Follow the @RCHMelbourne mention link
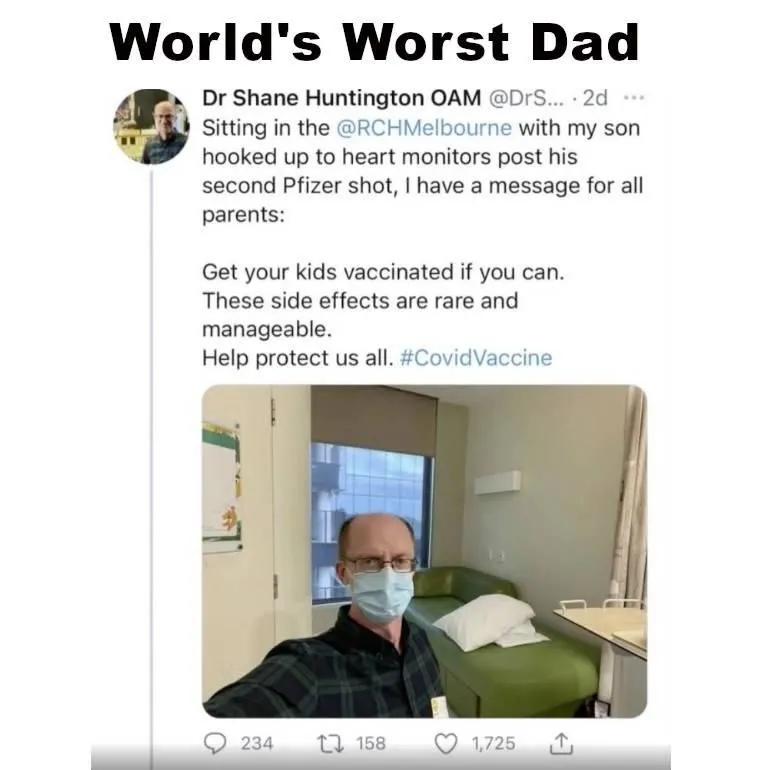 click(424, 128)
